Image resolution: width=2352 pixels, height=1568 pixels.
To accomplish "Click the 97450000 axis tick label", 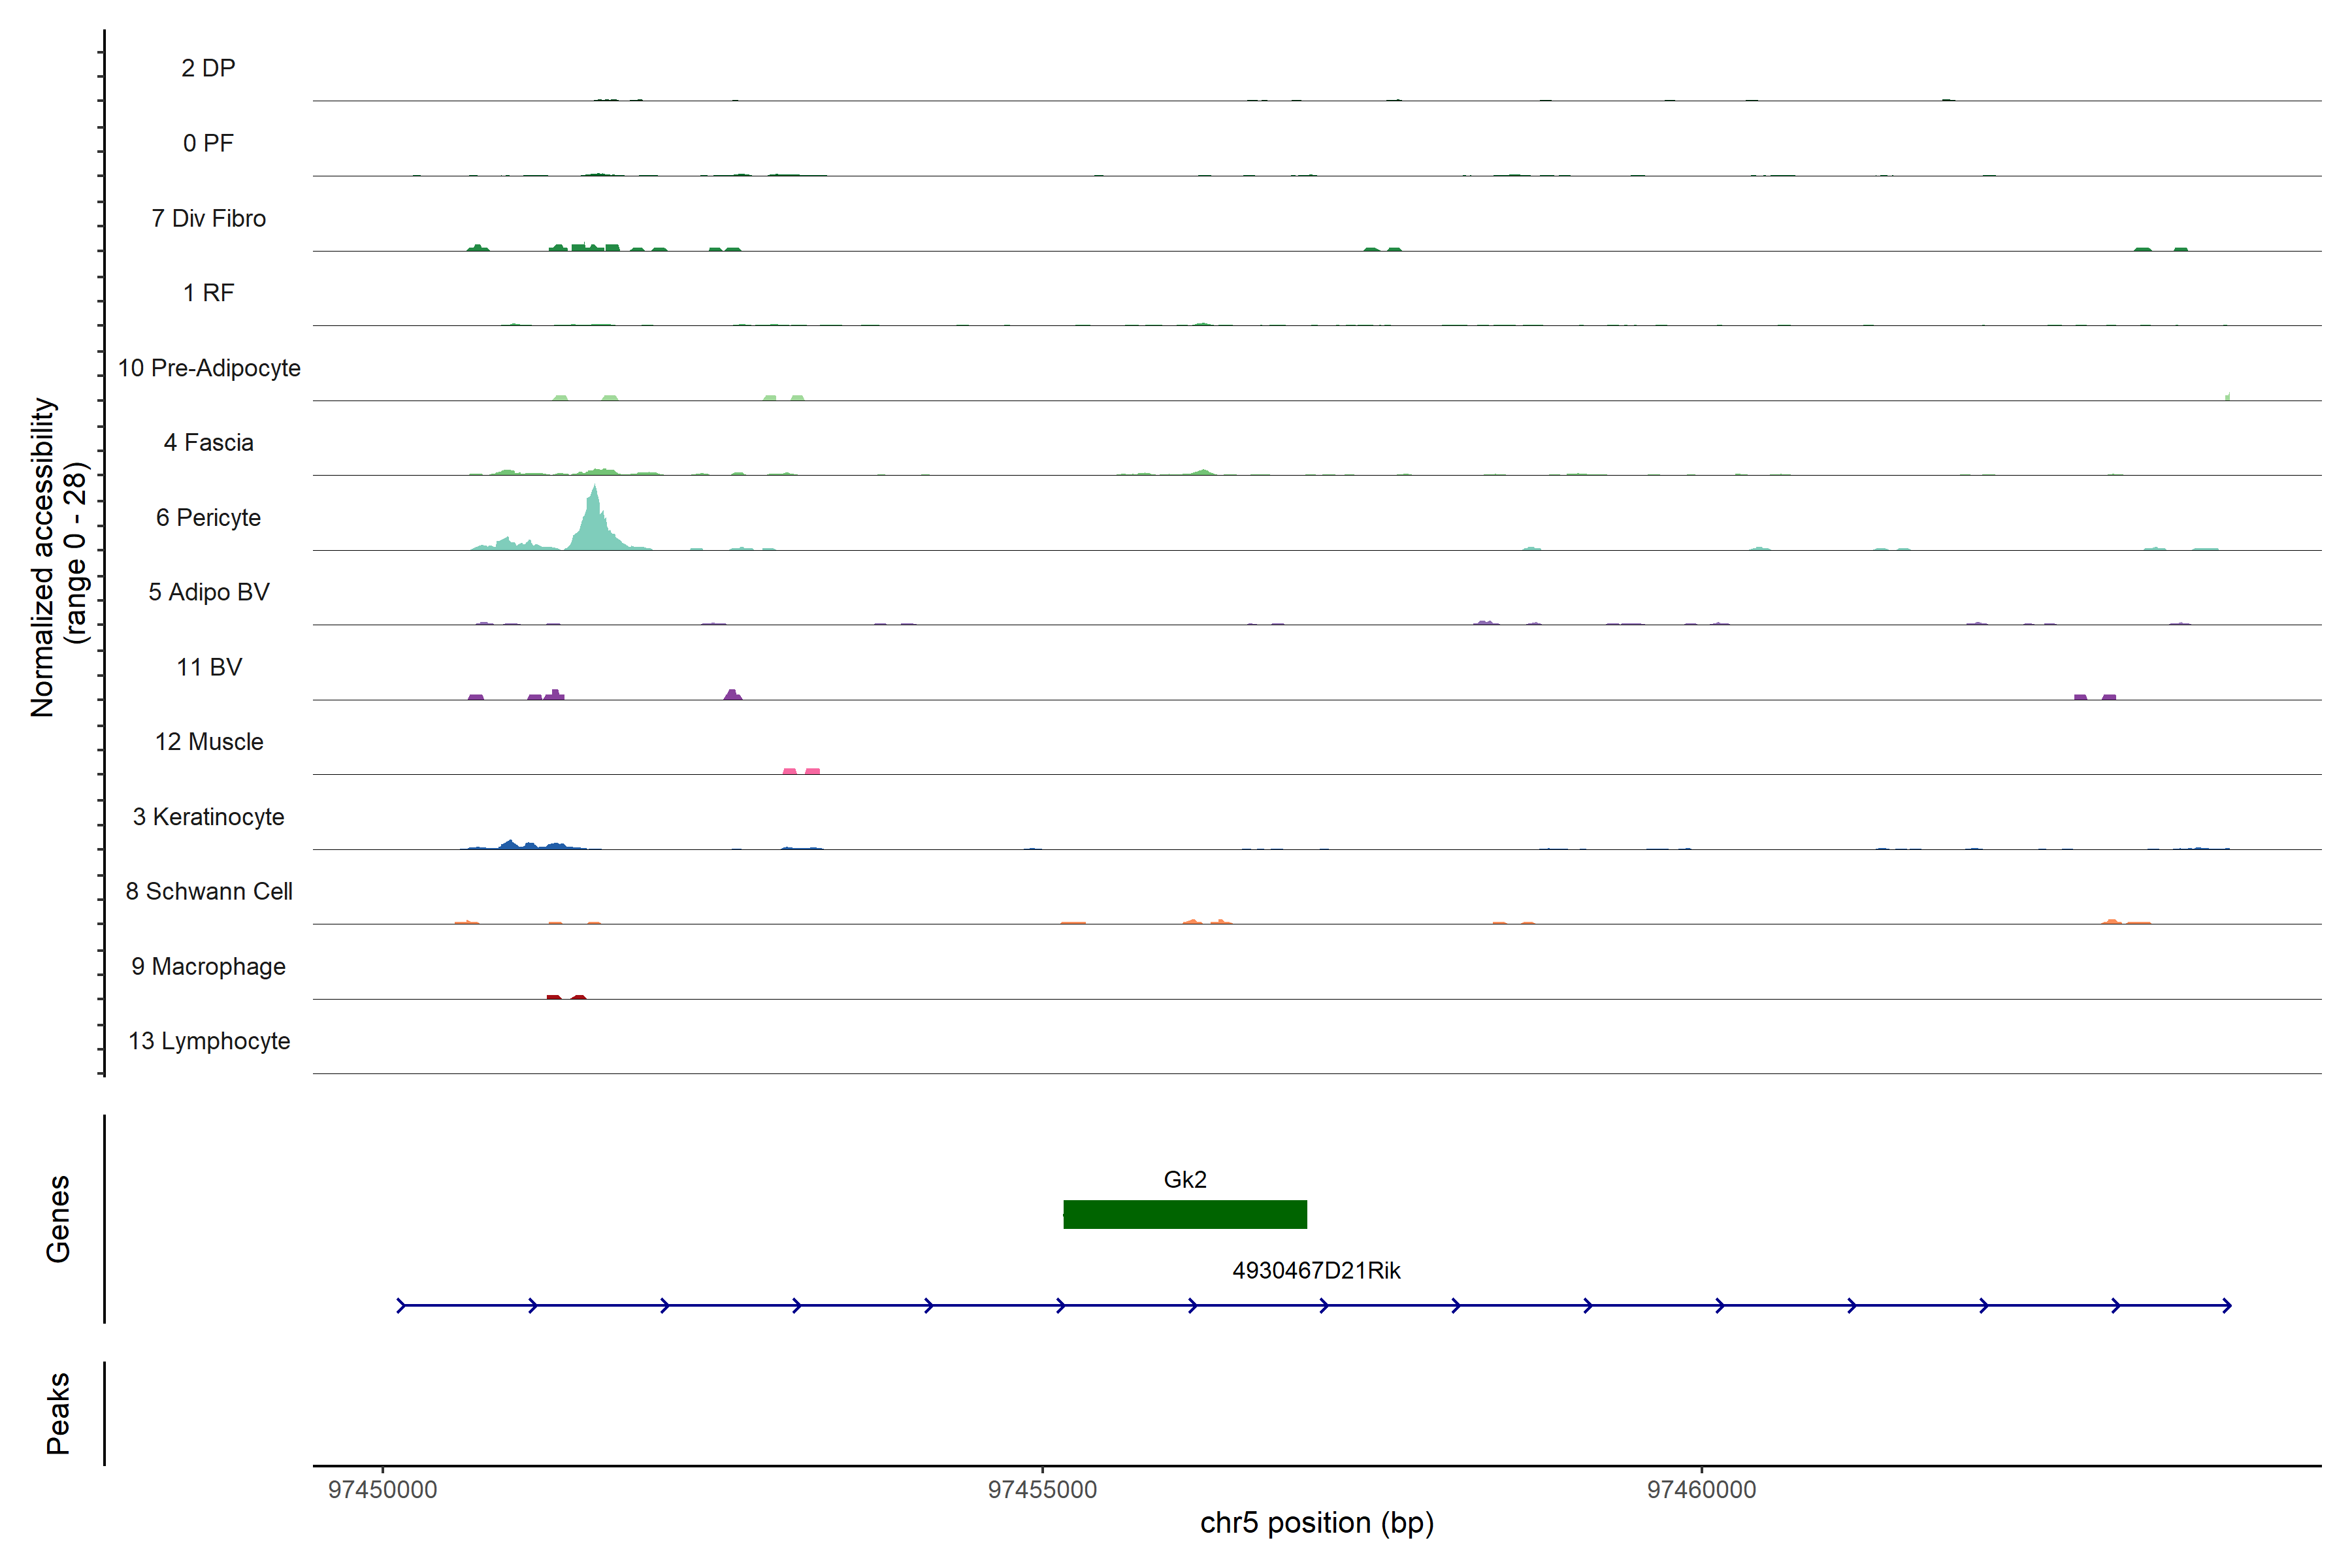I will coord(382,1490).
